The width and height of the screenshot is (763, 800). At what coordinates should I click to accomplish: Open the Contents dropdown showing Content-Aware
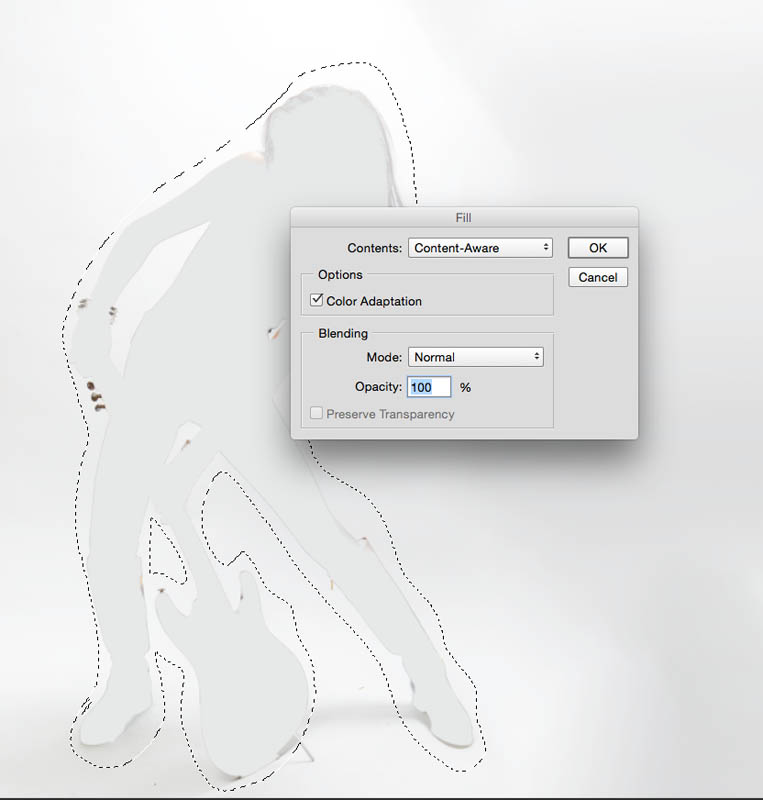coord(480,248)
